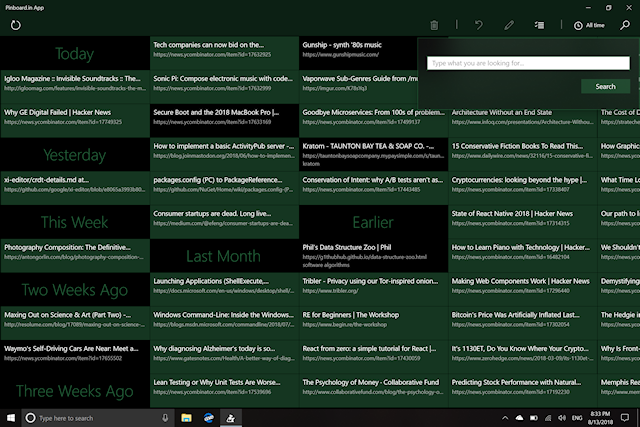Open the All time filter
Viewport: 640px width, 427px height.
click(x=589, y=25)
